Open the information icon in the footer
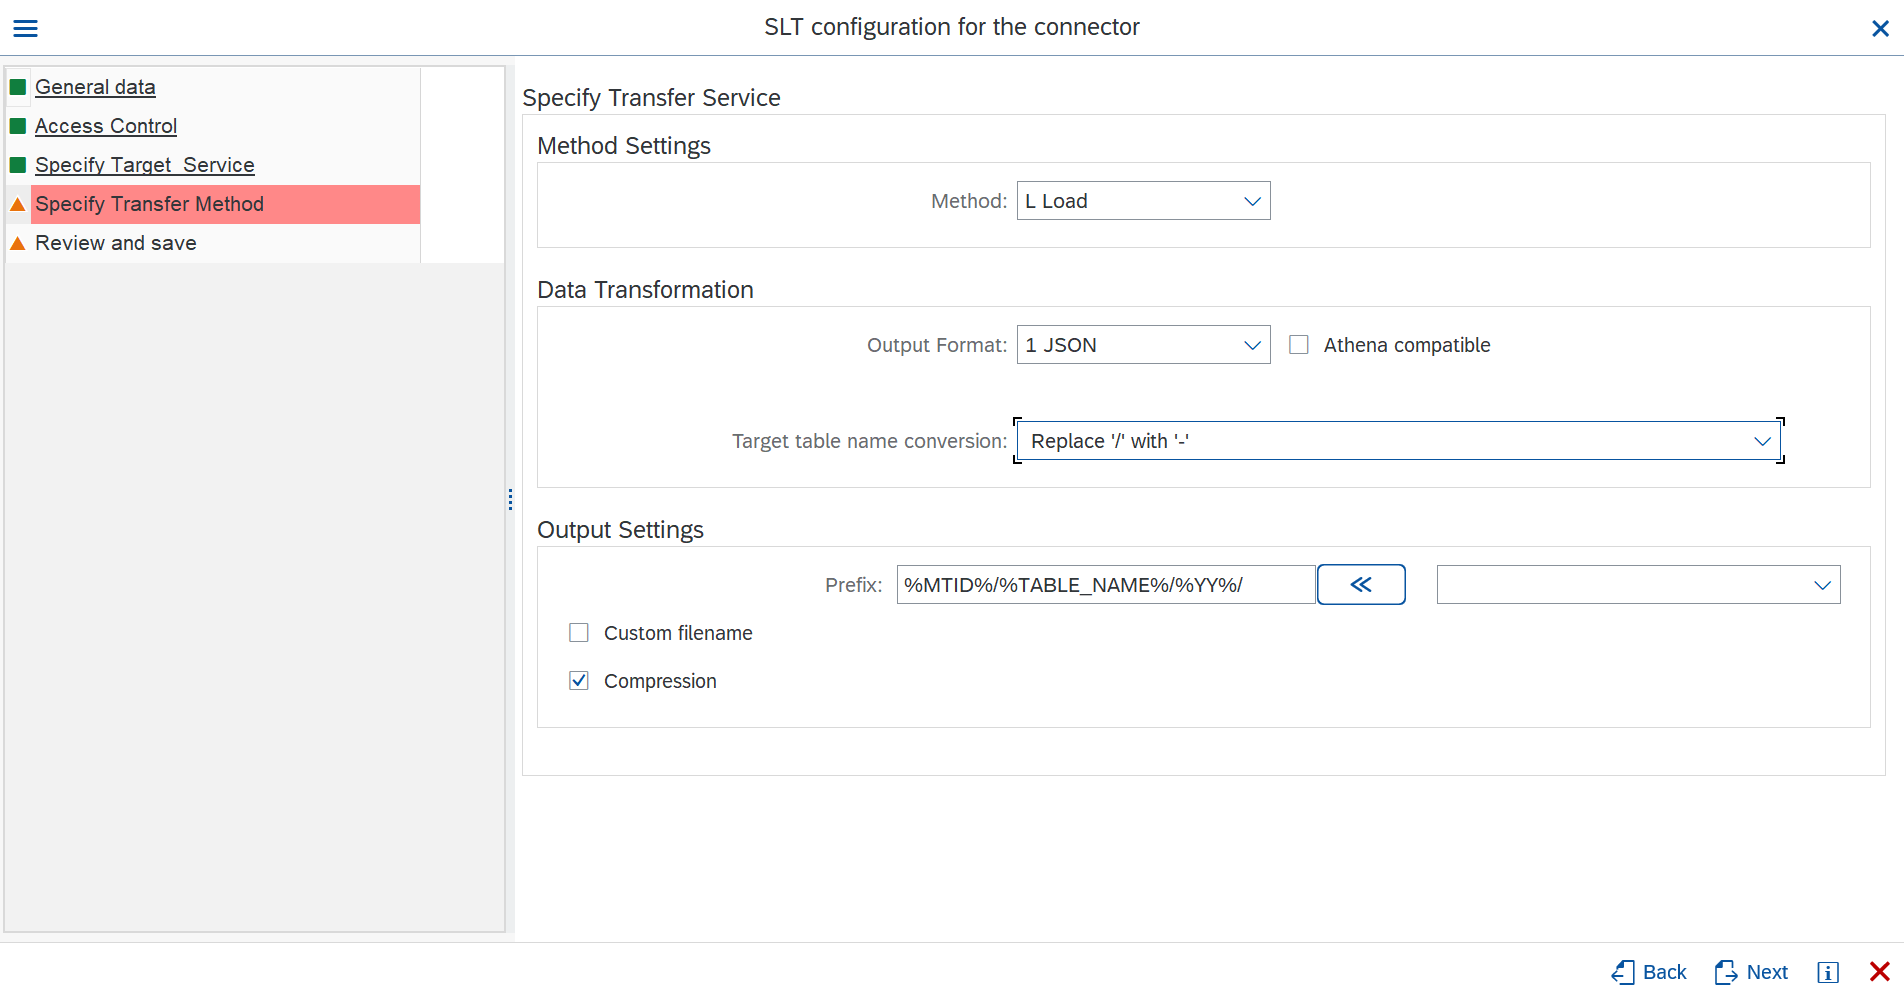Screen dimensions: 1904x1002 (x=1828, y=972)
